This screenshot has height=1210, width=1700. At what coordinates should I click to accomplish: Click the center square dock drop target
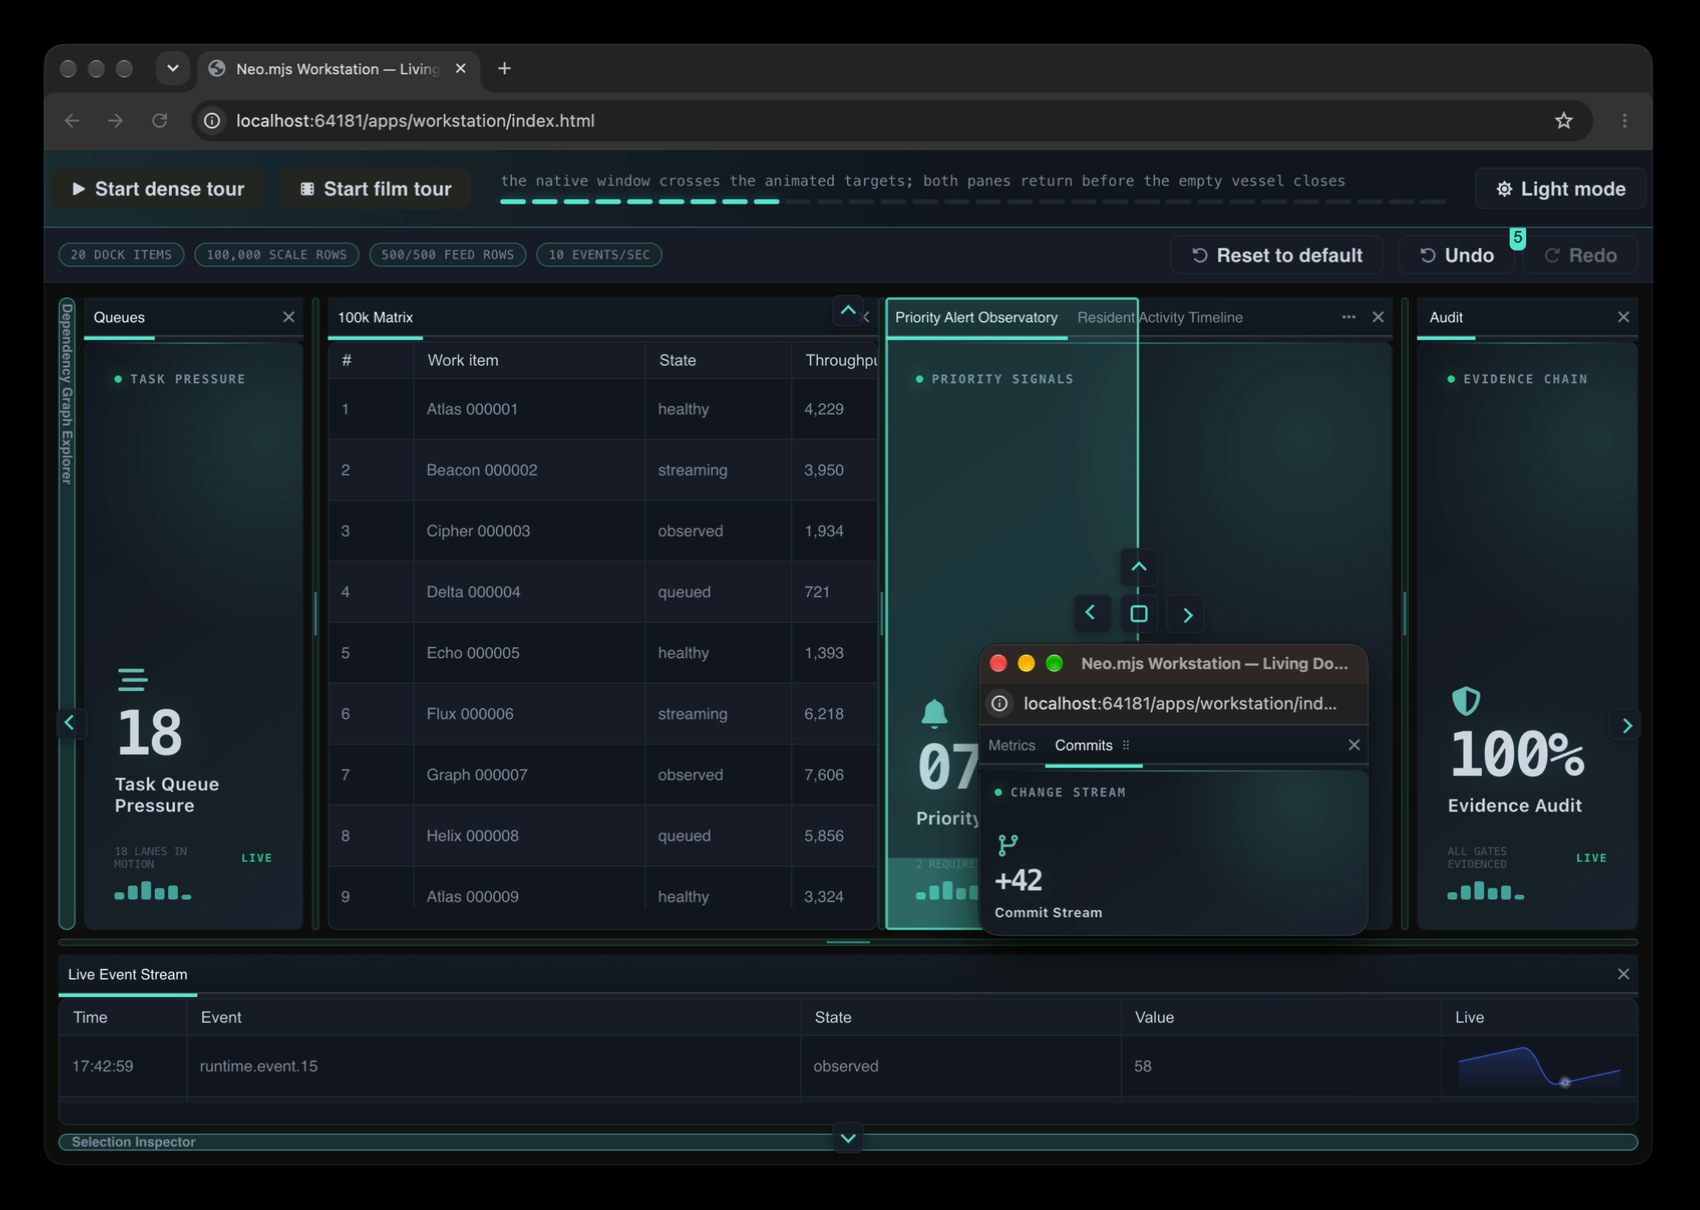[1138, 613]
